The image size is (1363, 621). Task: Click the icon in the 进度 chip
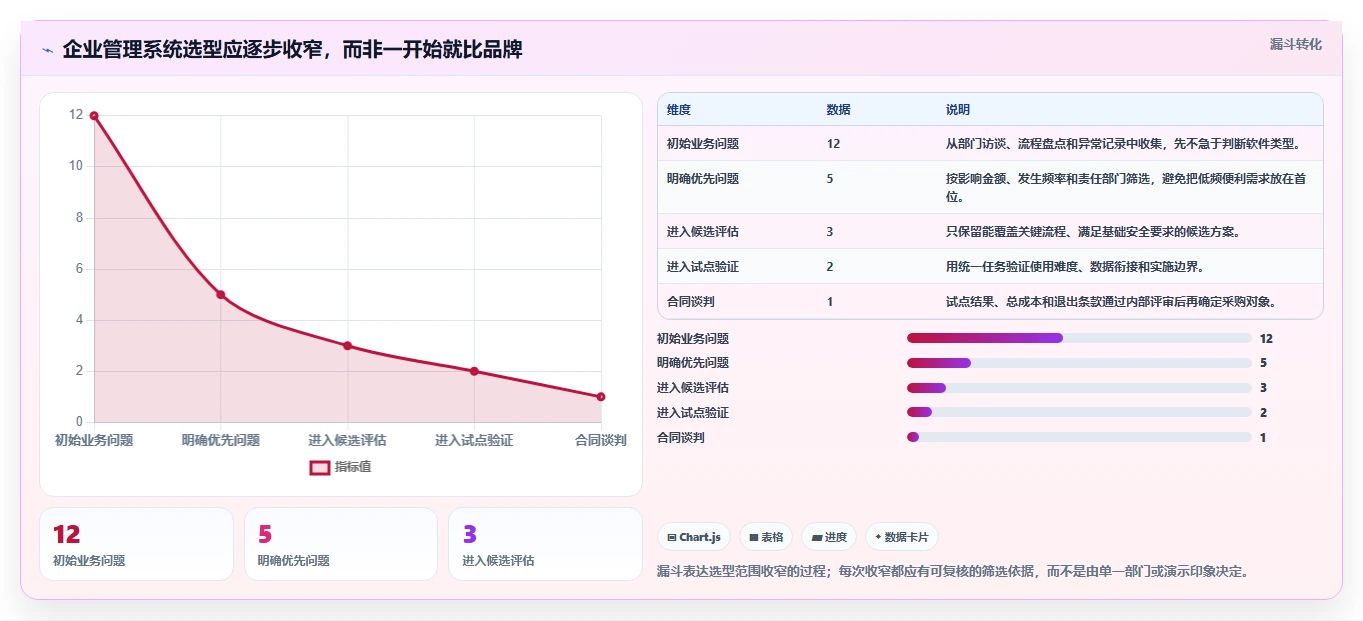817,537
